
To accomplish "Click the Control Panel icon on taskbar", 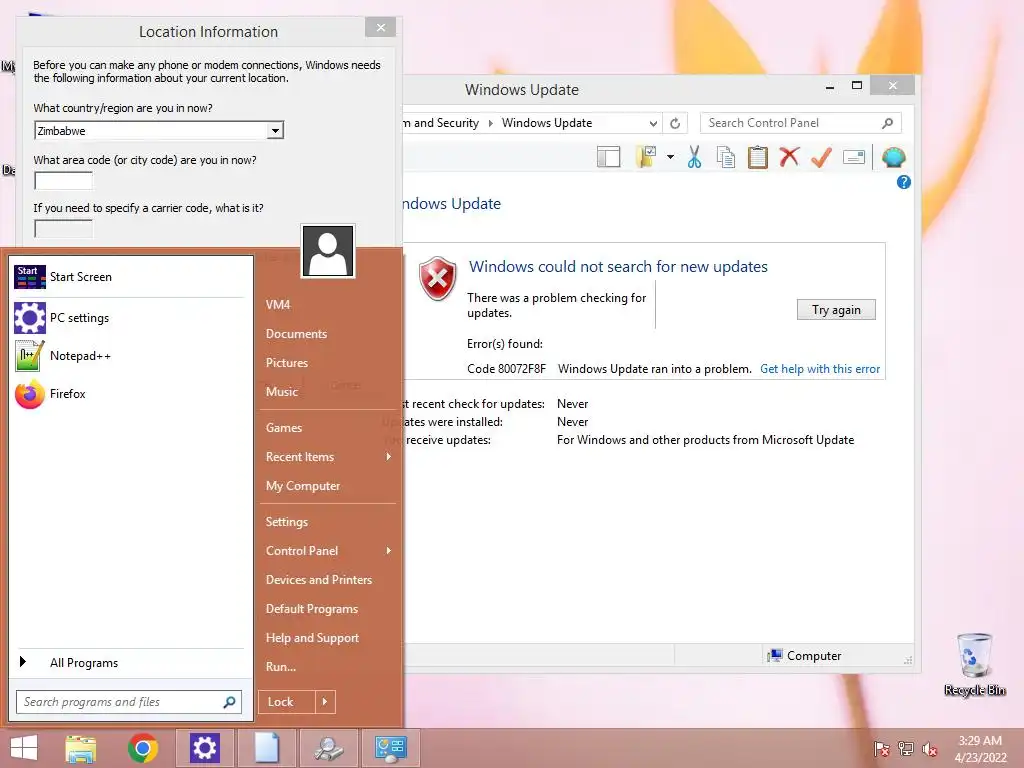I will coord(391,748).
